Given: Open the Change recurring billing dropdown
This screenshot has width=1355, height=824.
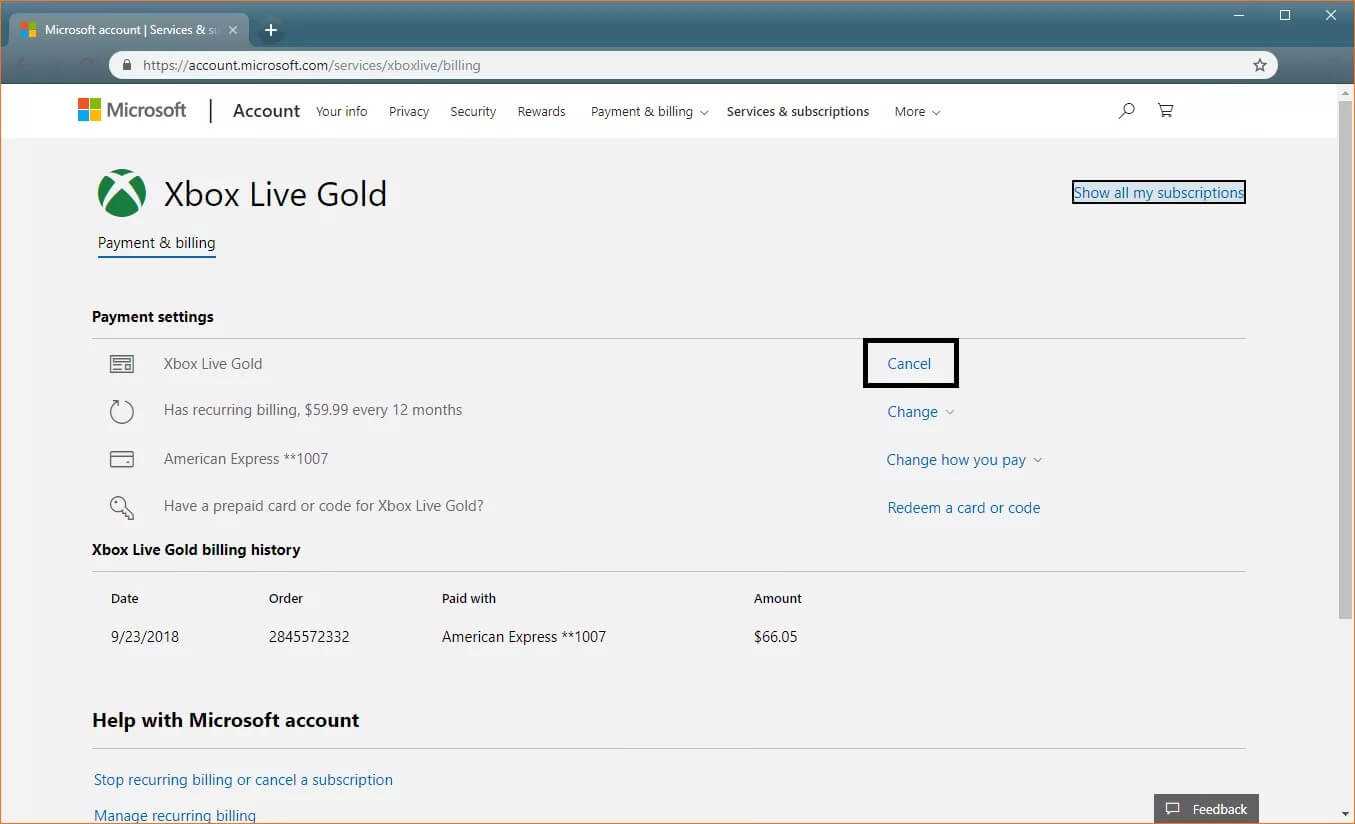Looking at the screenshot, I should (921, 412).
